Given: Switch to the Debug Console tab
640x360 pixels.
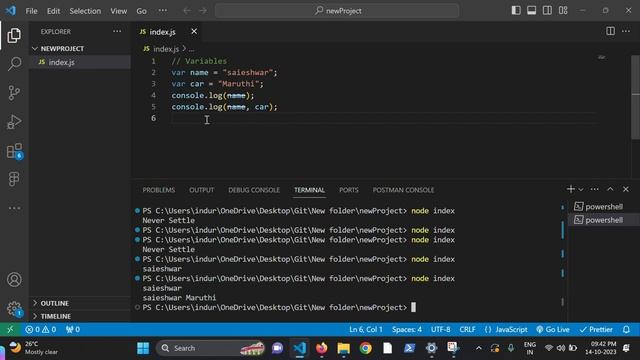Looking at the screenshot, I should click(x=254, y=190).
